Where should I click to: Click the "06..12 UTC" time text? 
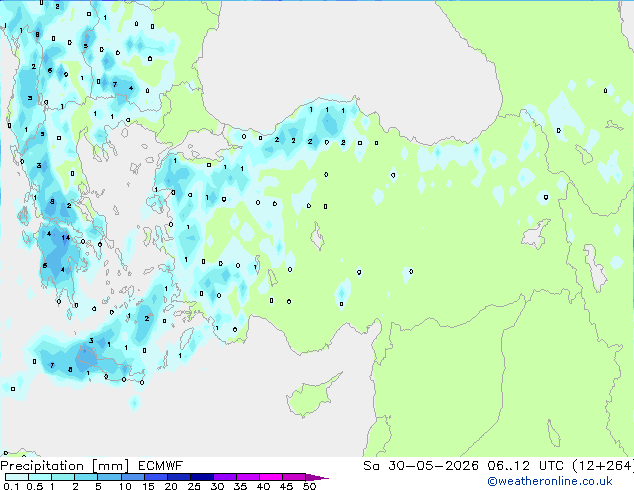[525, 466]
